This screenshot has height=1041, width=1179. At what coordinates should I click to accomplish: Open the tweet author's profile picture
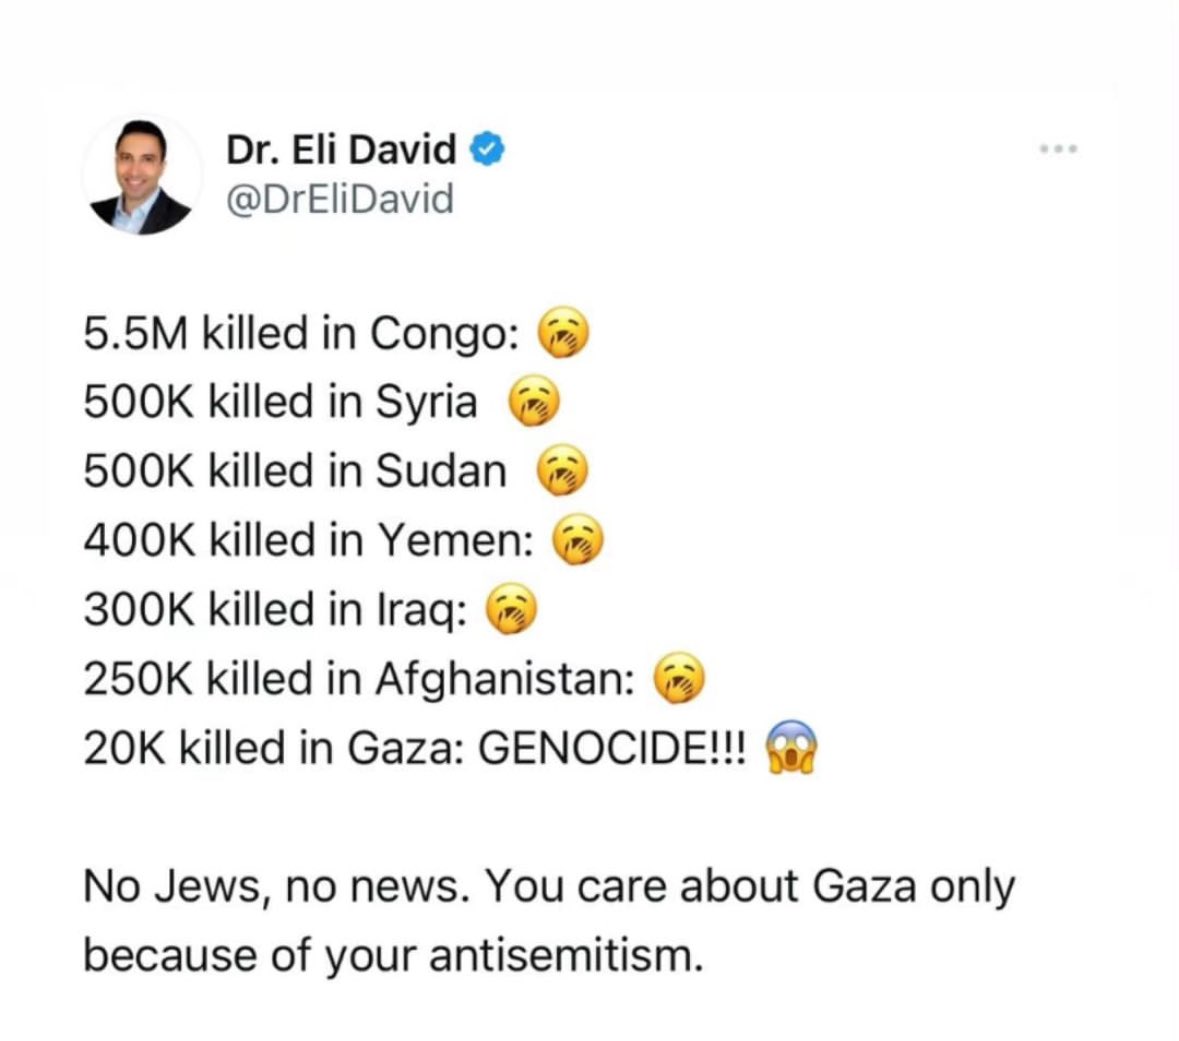pos(141,175)
